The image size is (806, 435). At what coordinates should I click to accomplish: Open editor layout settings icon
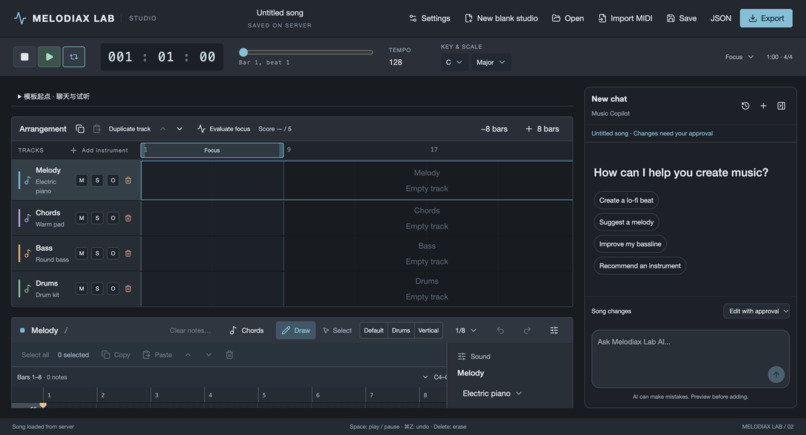554,331
